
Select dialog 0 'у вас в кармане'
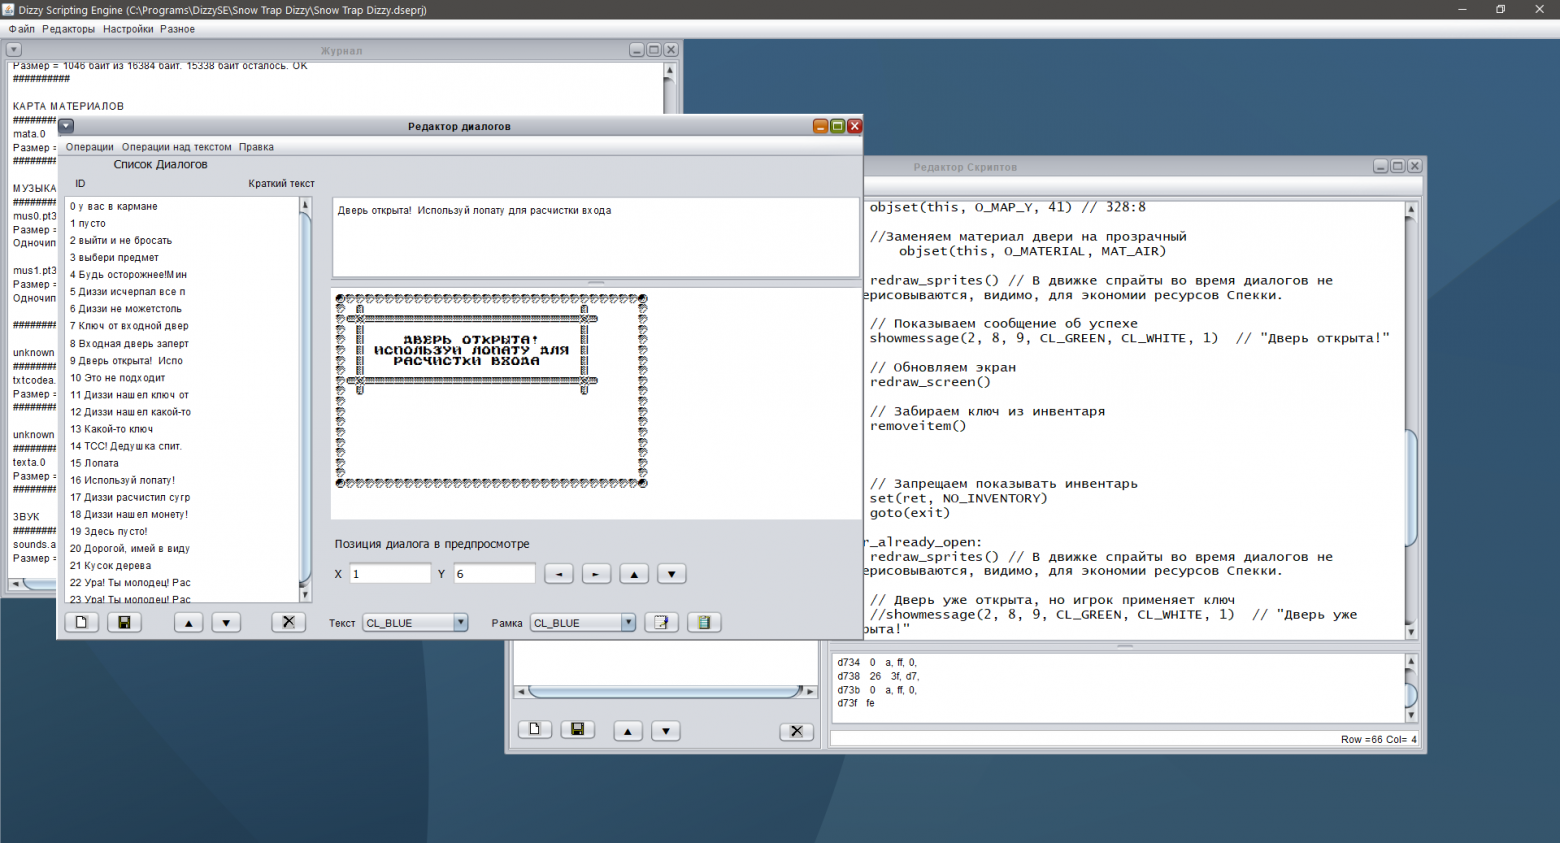(183, 206)
